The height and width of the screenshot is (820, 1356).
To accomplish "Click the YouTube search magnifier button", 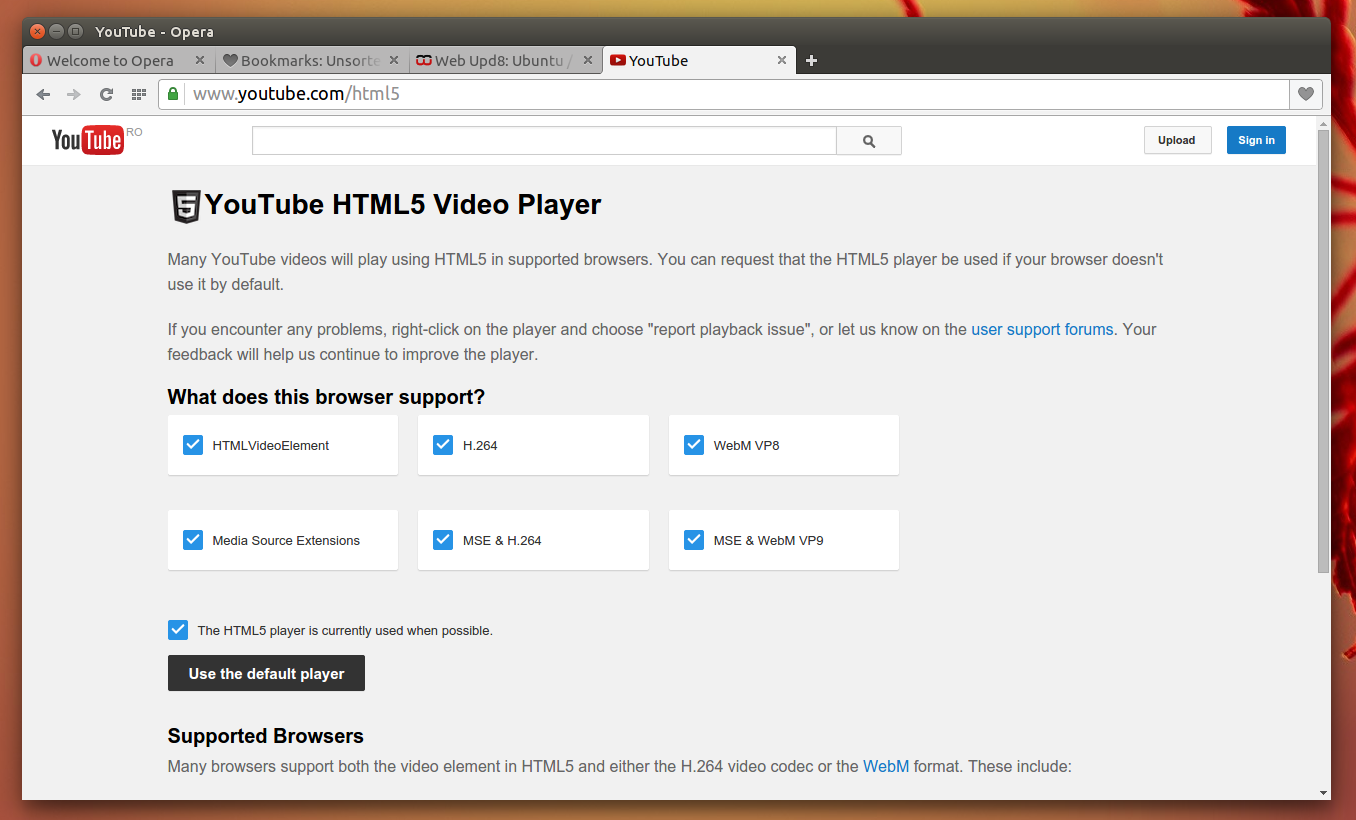I will (x=869, y=141).
